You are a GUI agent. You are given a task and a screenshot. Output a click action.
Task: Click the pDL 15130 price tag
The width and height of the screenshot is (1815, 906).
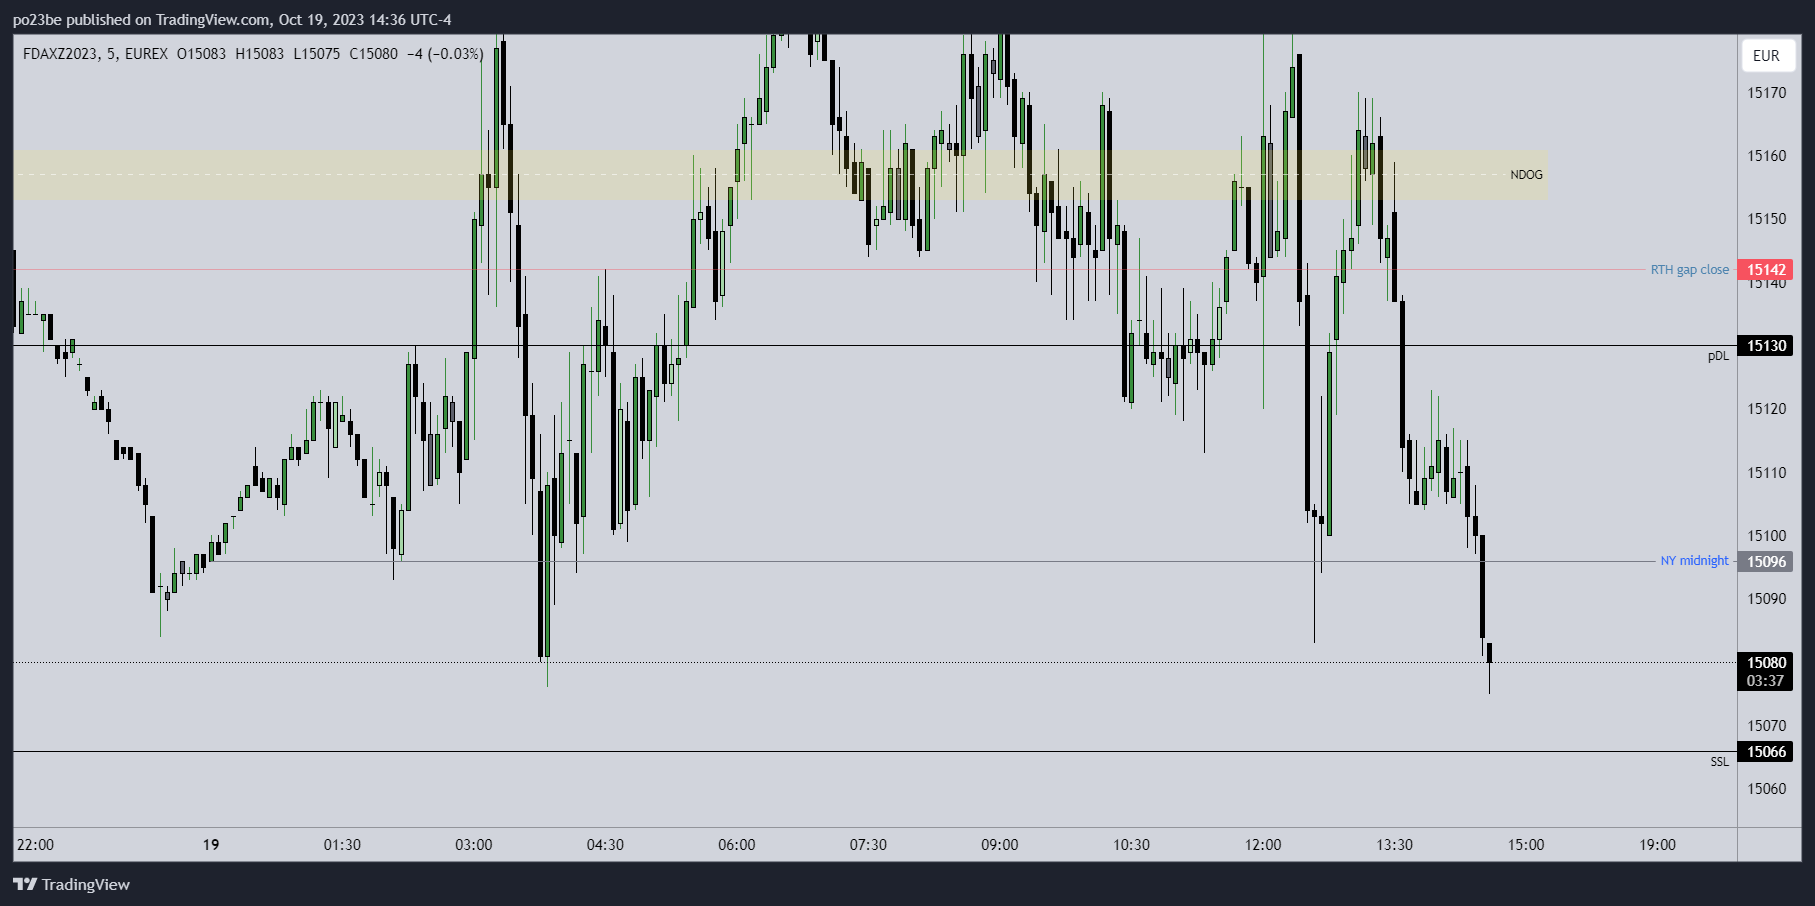click(1765, 346)
